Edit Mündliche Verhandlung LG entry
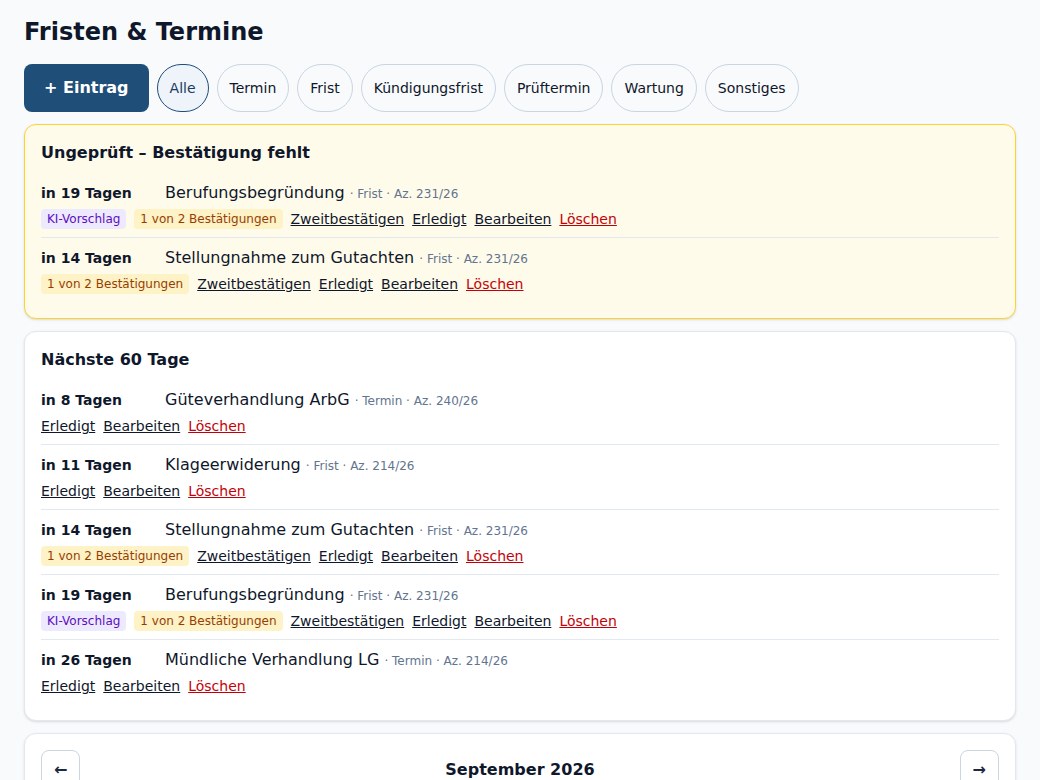 point(141,686)
